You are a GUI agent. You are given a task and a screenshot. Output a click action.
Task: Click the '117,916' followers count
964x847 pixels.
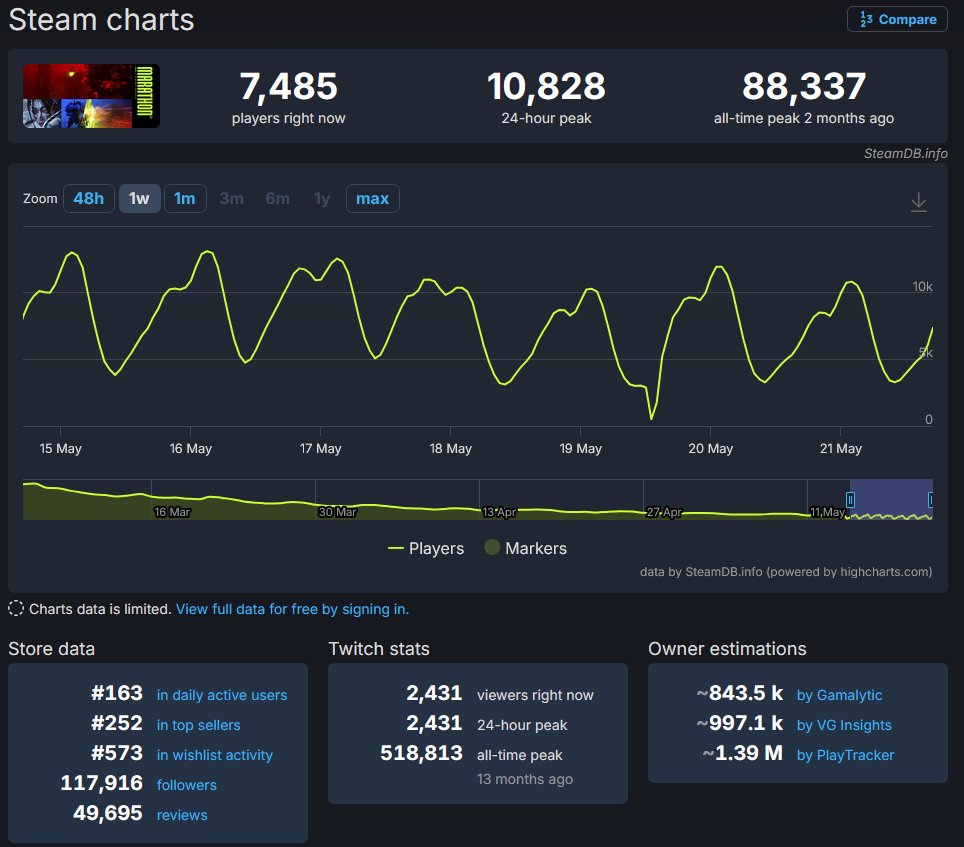point(101,783)
